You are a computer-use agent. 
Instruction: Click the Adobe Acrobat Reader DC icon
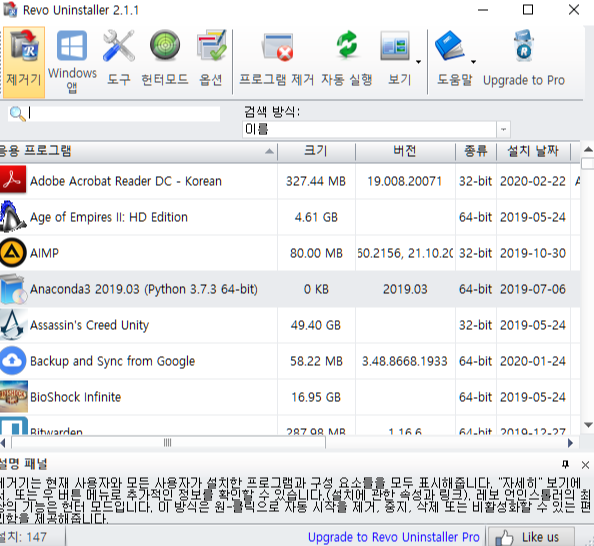pos(13,180)
